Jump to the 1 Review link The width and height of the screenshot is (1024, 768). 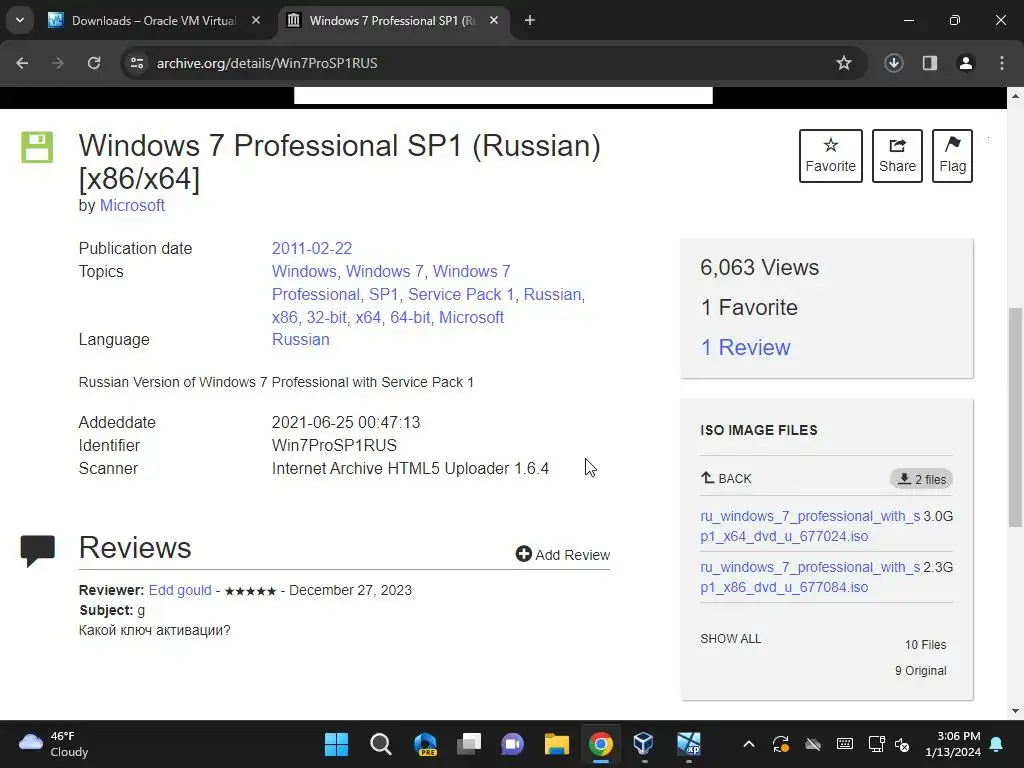tap(745, 347)
